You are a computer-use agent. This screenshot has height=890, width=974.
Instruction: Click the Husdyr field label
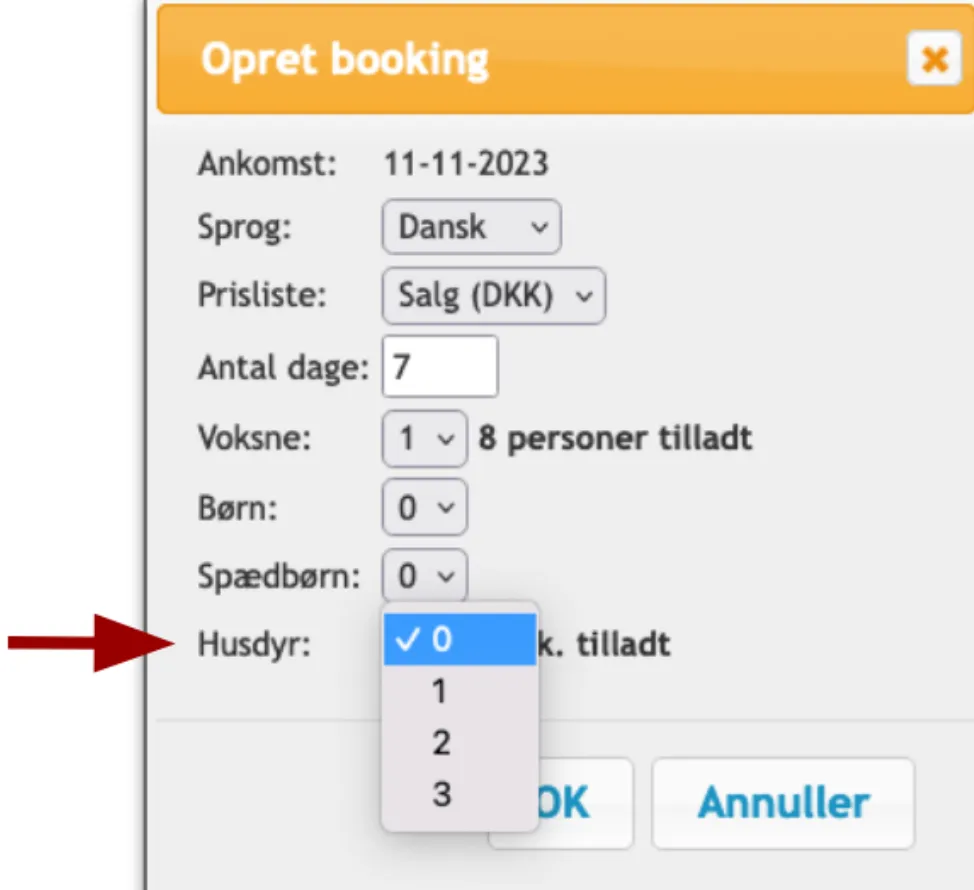(253, 644)
